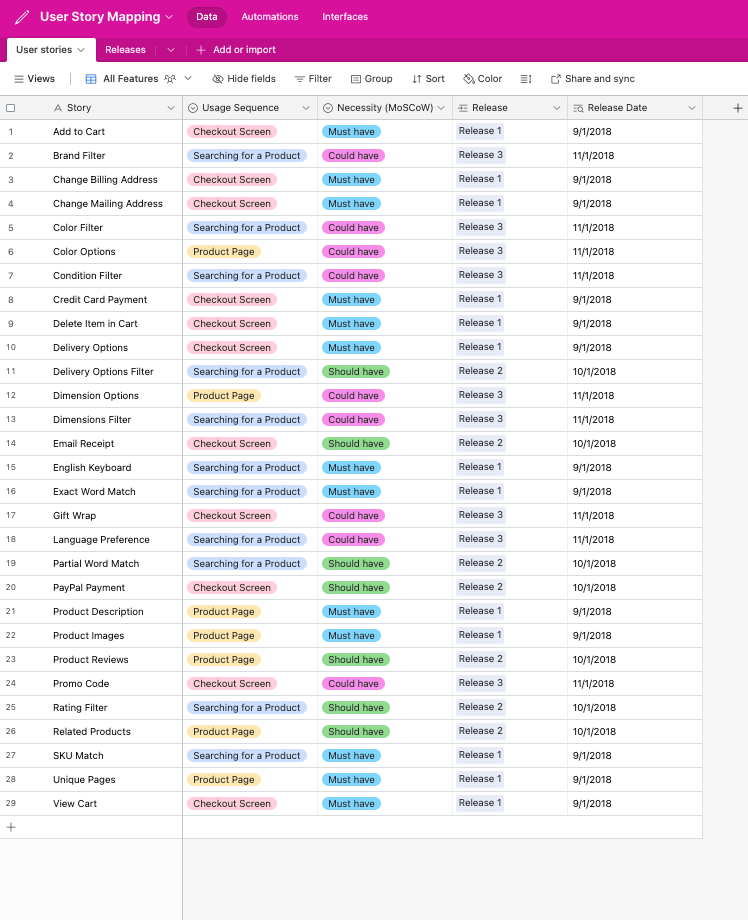Click Add or import
The height and width of the screenshot is (920, 748).
click(244, 50)
